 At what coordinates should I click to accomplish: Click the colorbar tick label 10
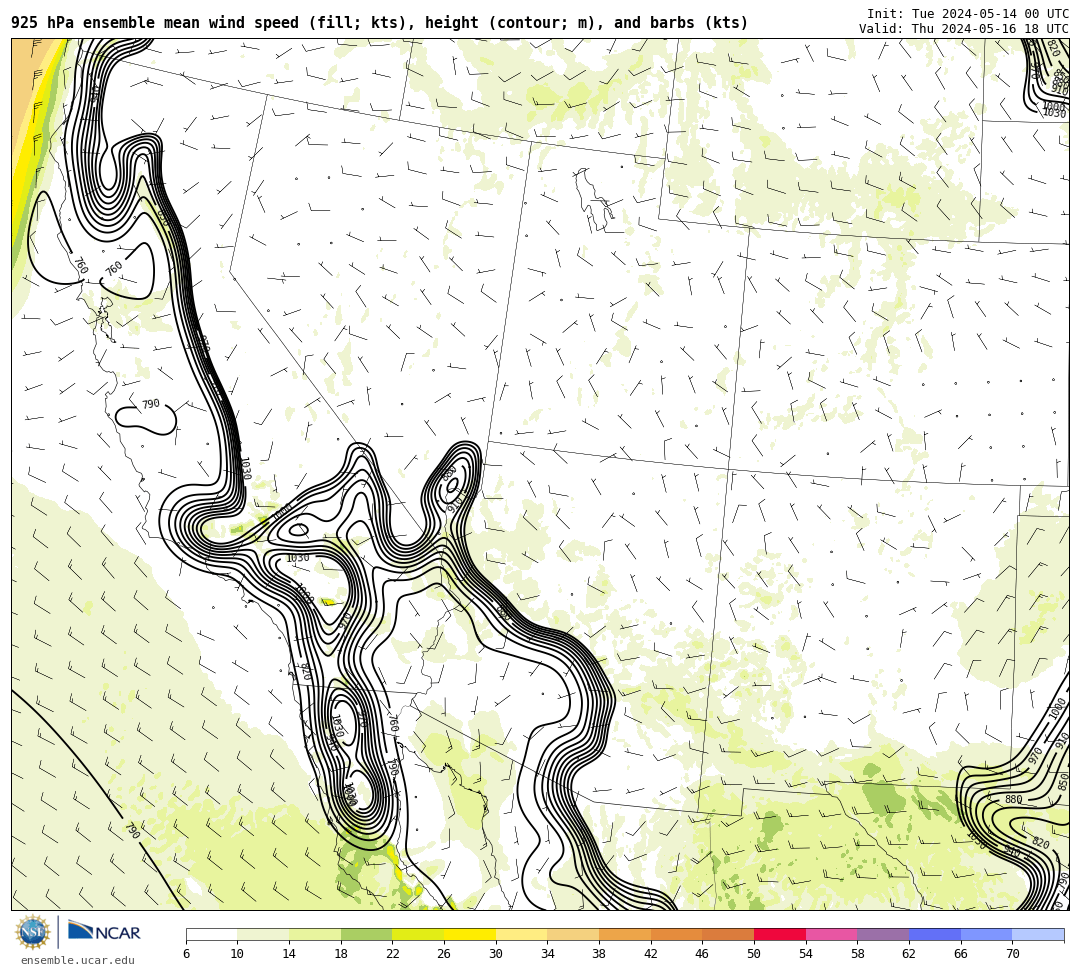click(237, 954)
